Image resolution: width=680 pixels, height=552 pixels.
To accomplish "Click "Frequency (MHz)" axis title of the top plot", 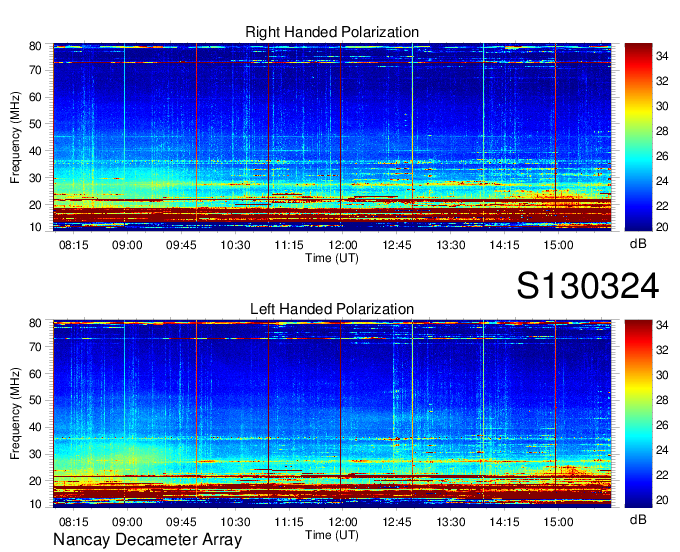I will pos(15,137).
